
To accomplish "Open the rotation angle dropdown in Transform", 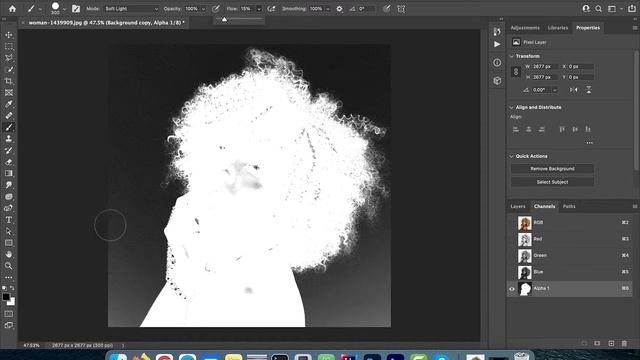I will click(555, 90).
